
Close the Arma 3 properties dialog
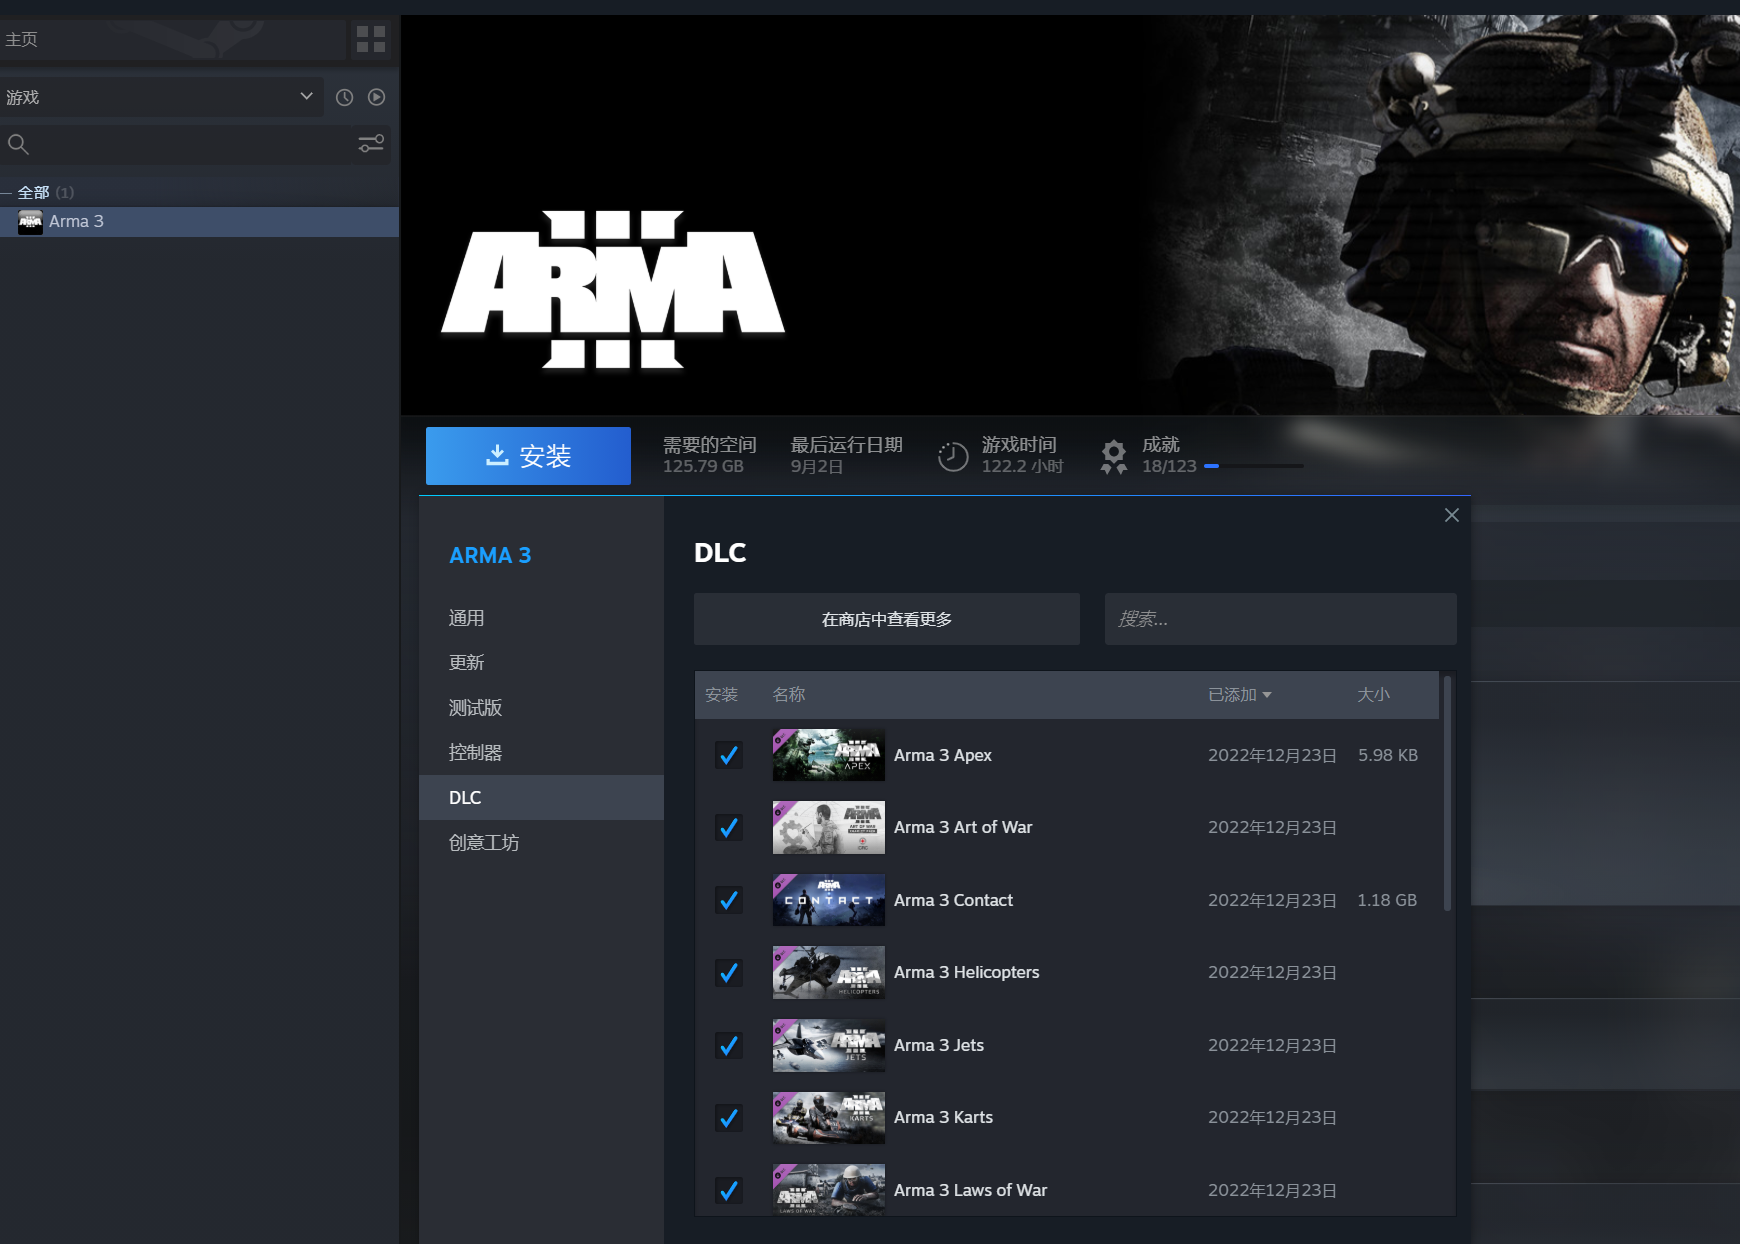click(1452, 515)
